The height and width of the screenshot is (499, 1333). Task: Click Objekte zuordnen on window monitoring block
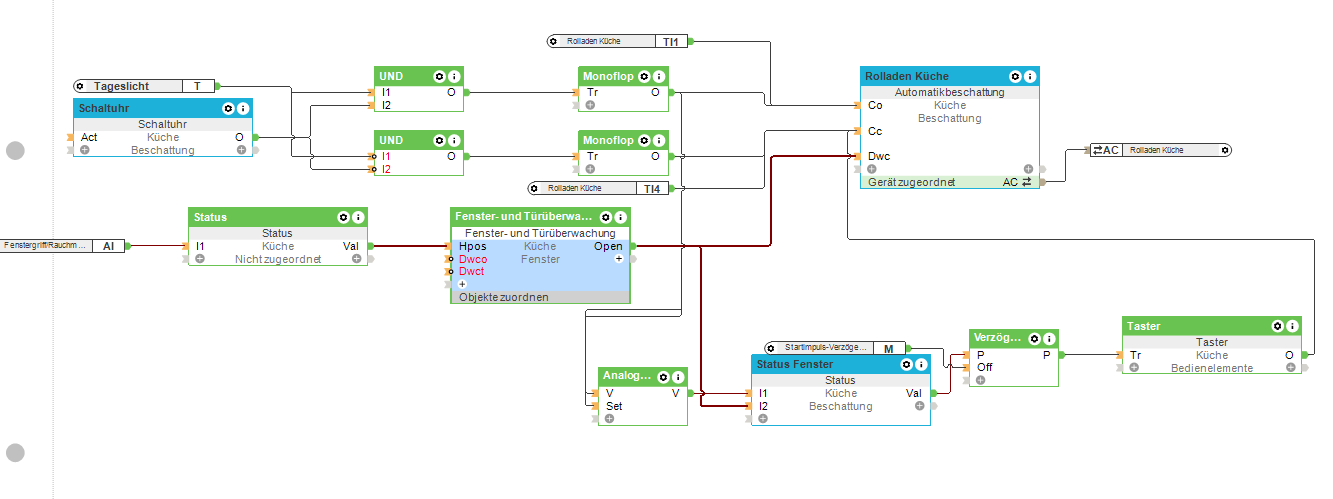(504, 297)
